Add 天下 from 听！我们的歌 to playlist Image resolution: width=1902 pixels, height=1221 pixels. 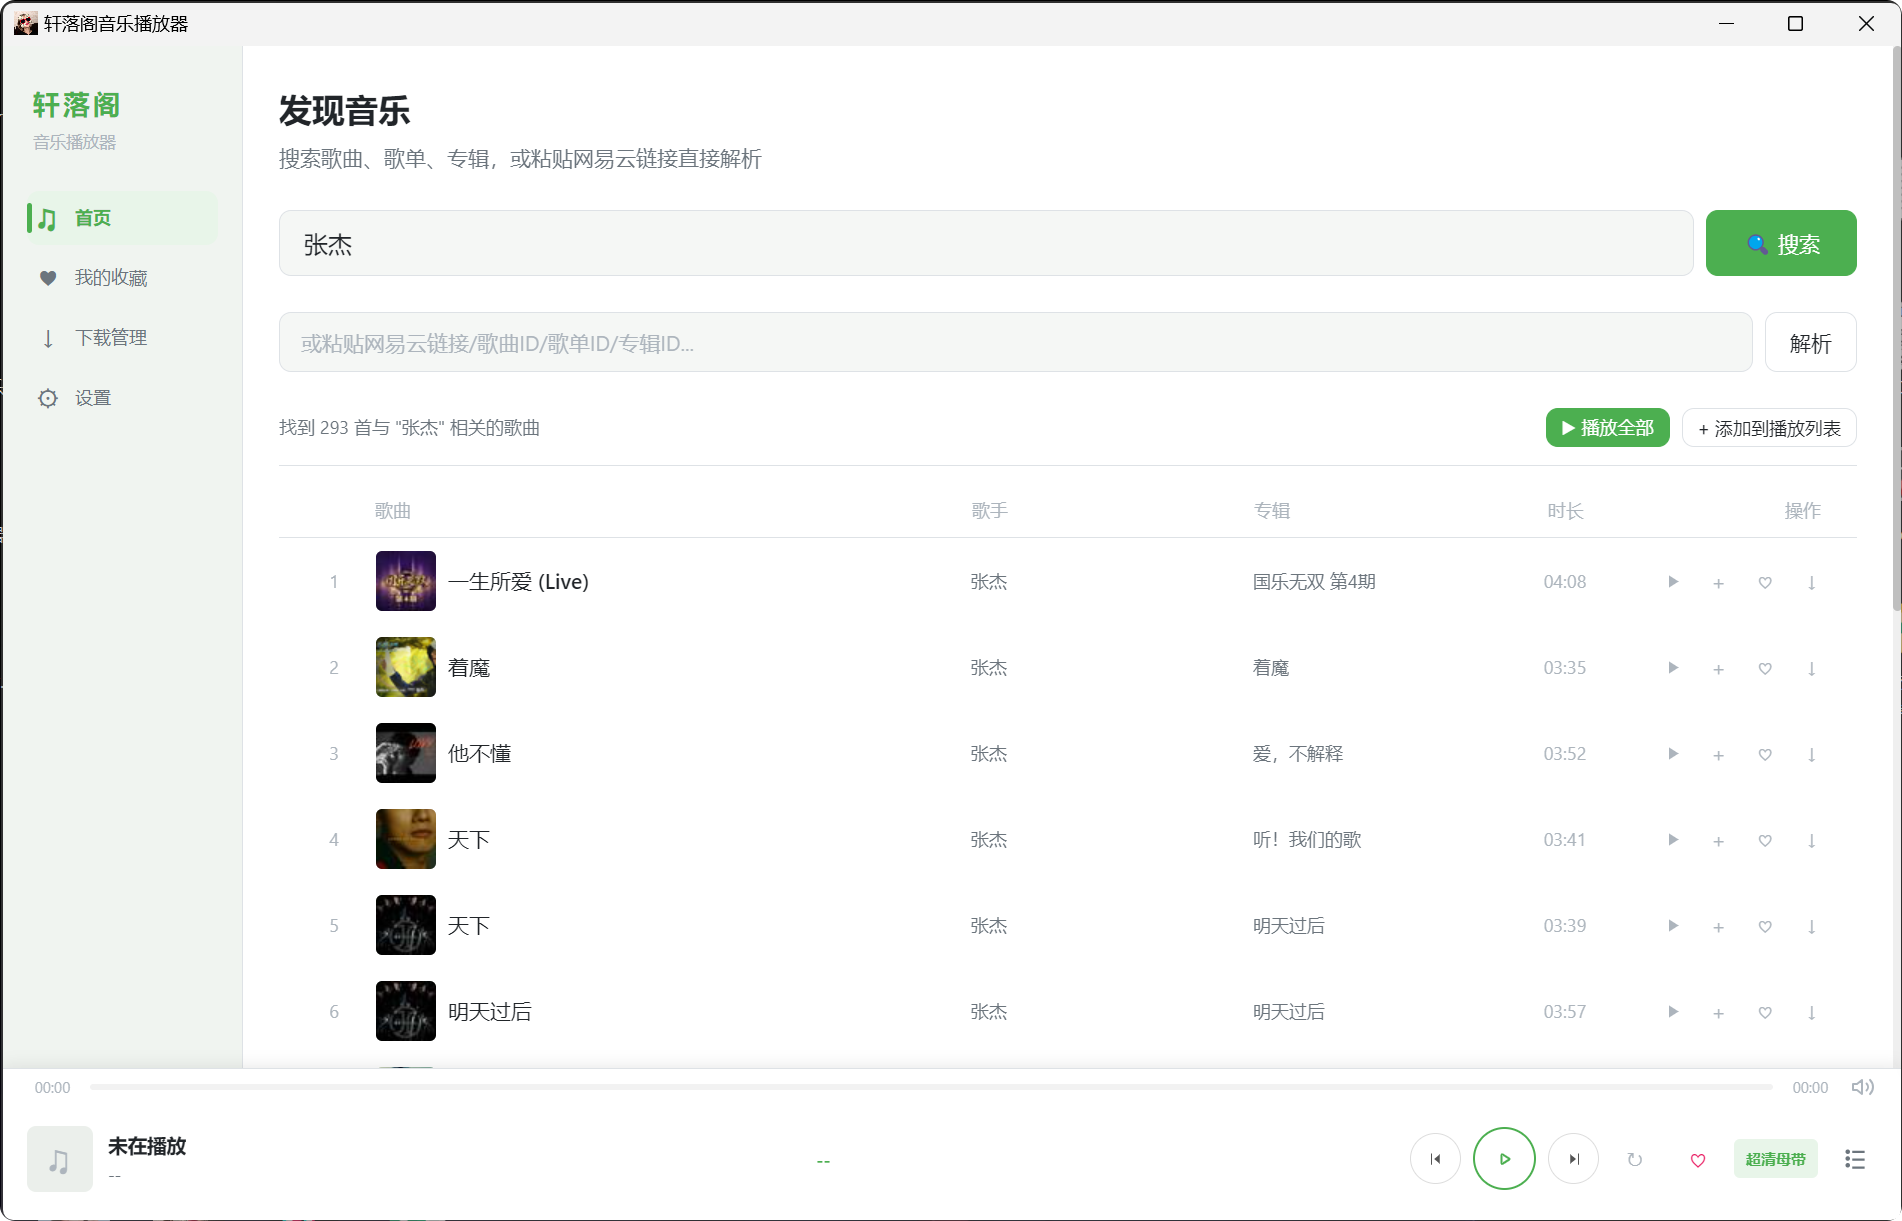click(x=1718, y=841)
